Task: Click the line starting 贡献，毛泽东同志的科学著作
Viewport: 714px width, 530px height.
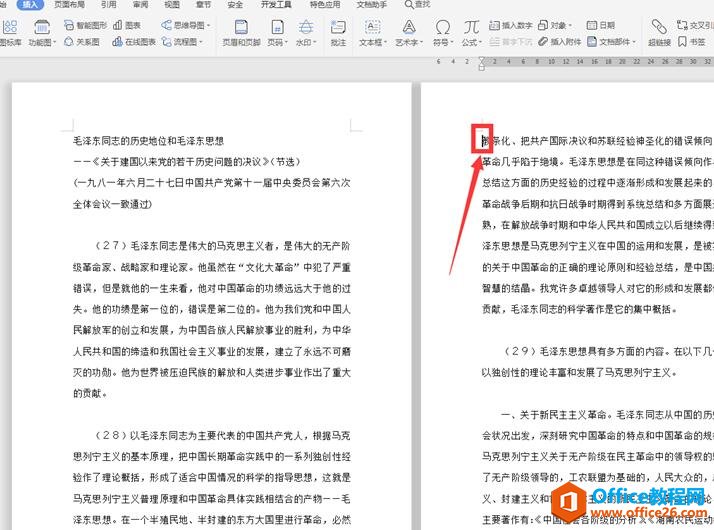Action: (x=579, y=309)
